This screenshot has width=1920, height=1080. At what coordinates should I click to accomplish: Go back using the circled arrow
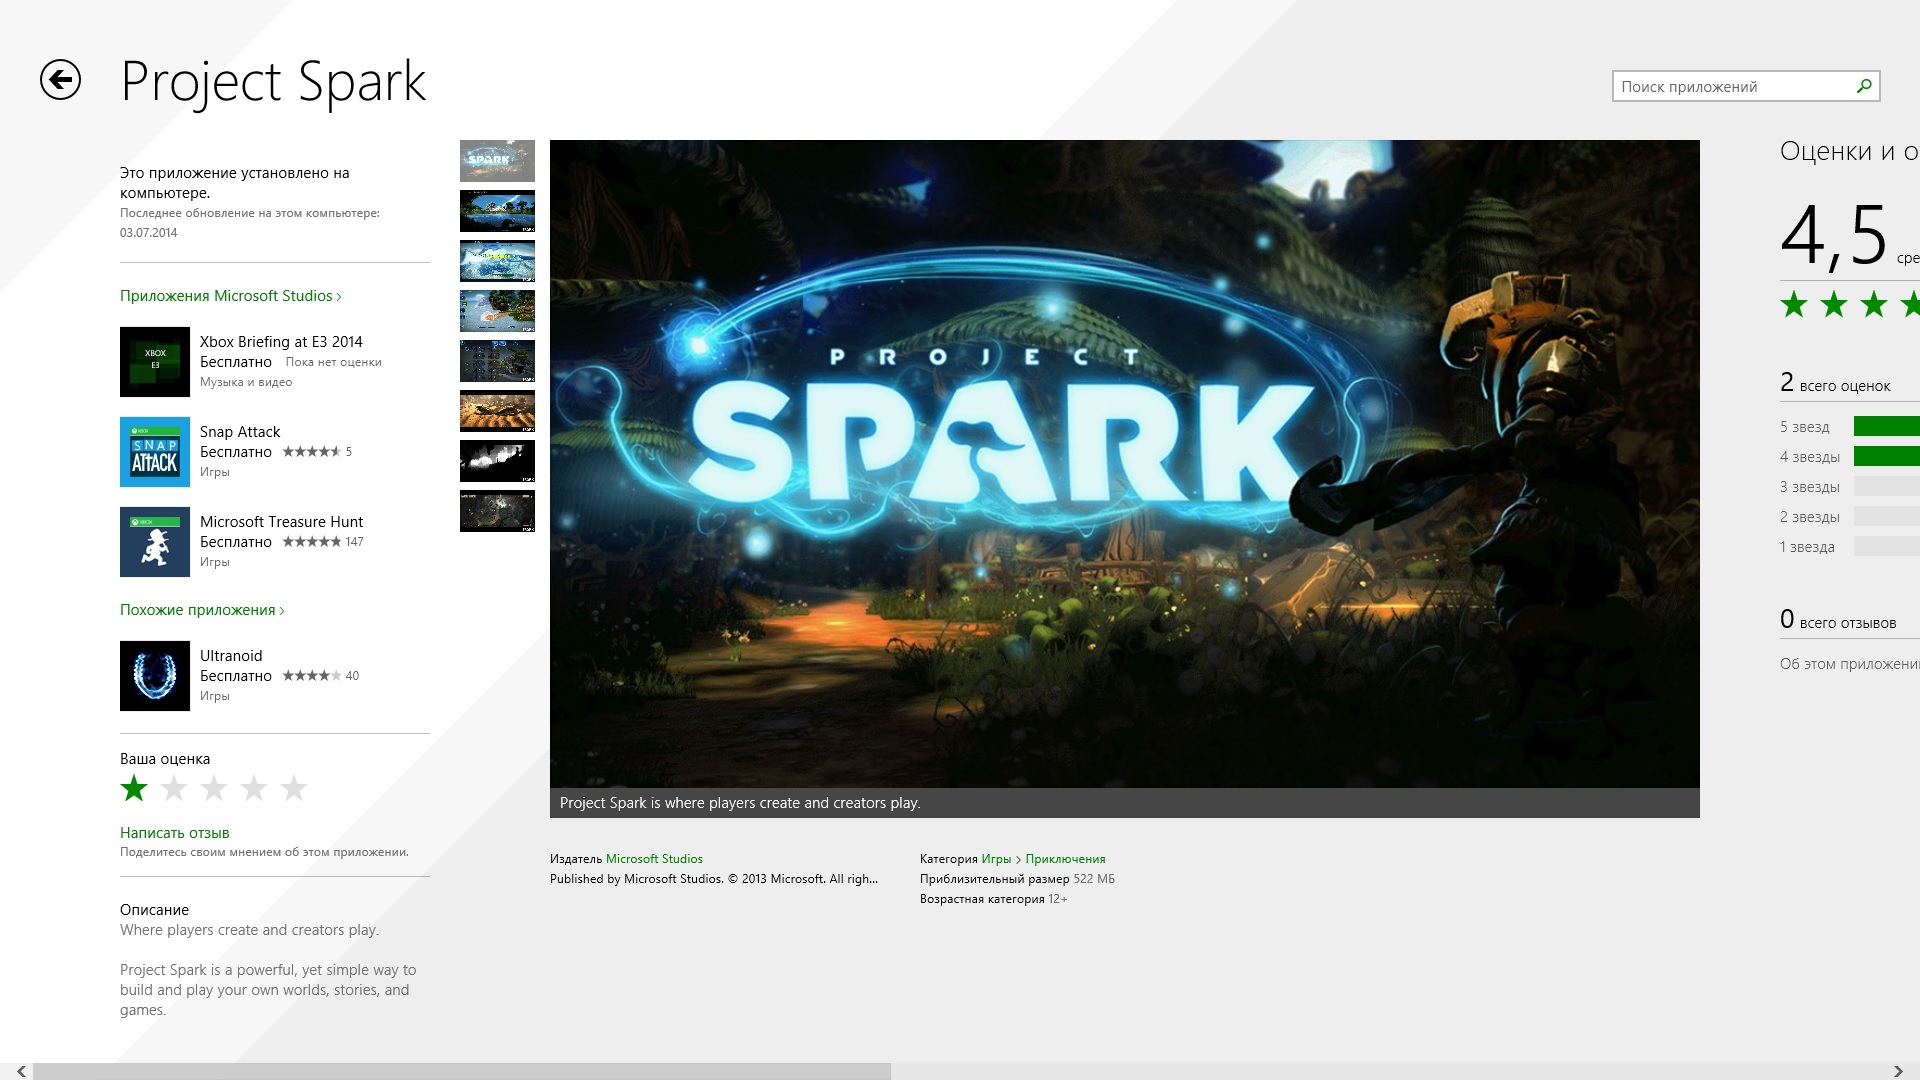click(60, 80)
